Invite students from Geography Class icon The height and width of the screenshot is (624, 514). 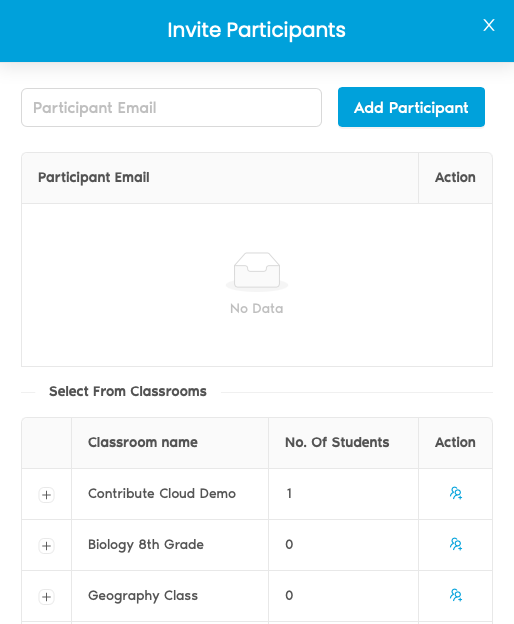coord(456,595)
